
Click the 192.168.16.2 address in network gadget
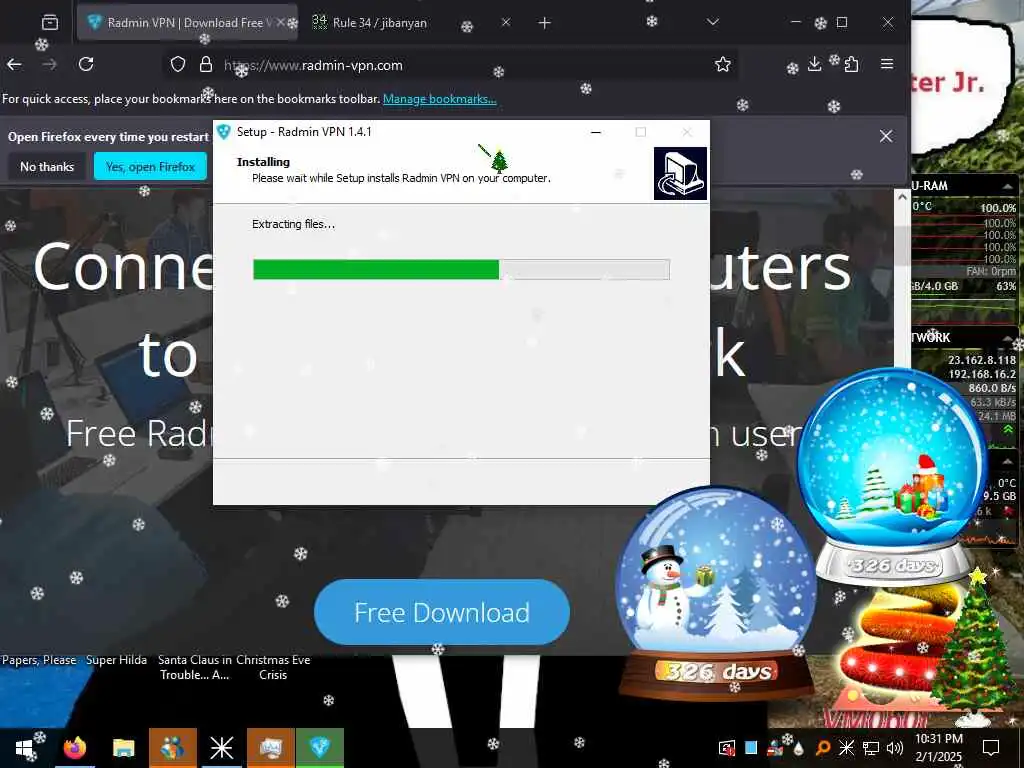[x=982, y=374]
